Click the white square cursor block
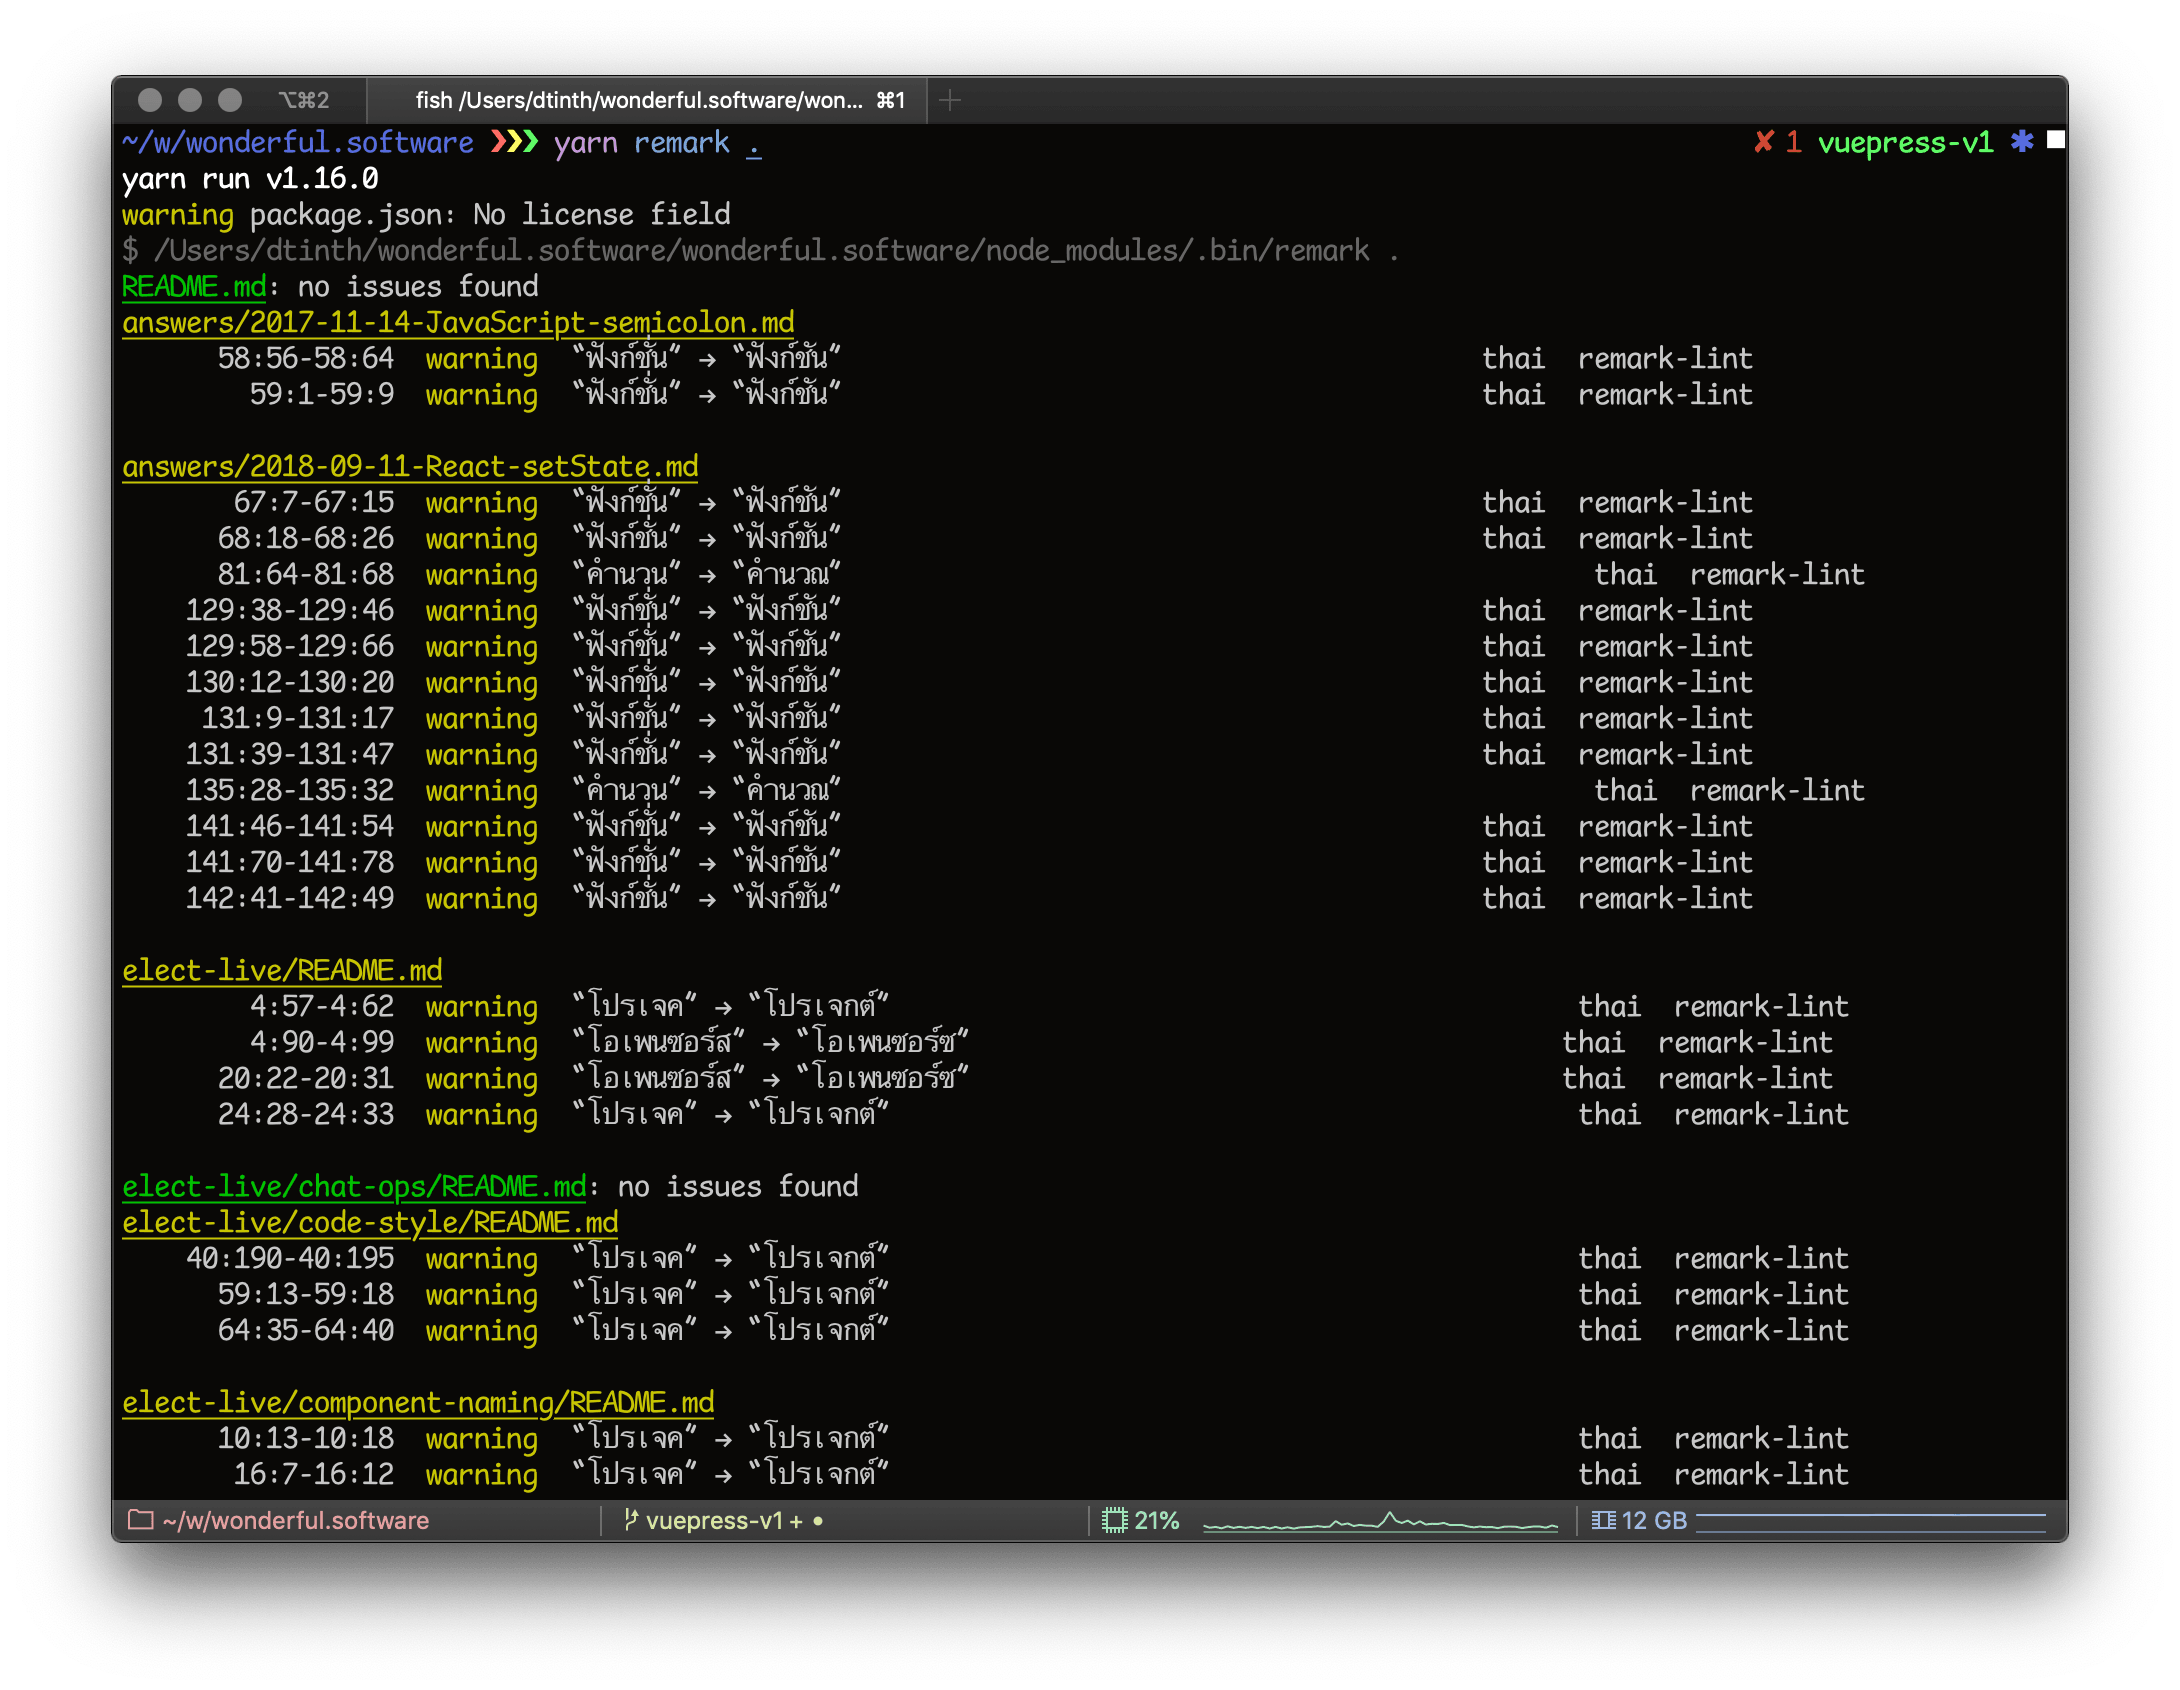Image resolution: width=2180 pixels, height=1690 pixels. click(2056, 140)
